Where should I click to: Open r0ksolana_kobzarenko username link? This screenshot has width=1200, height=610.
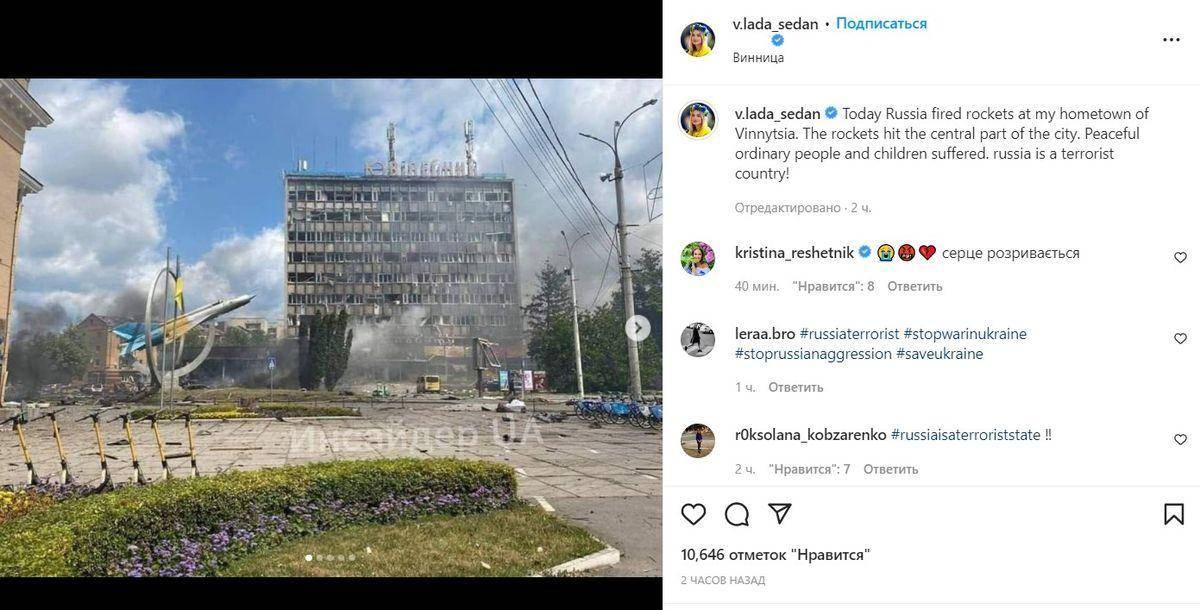click(810, 435)
